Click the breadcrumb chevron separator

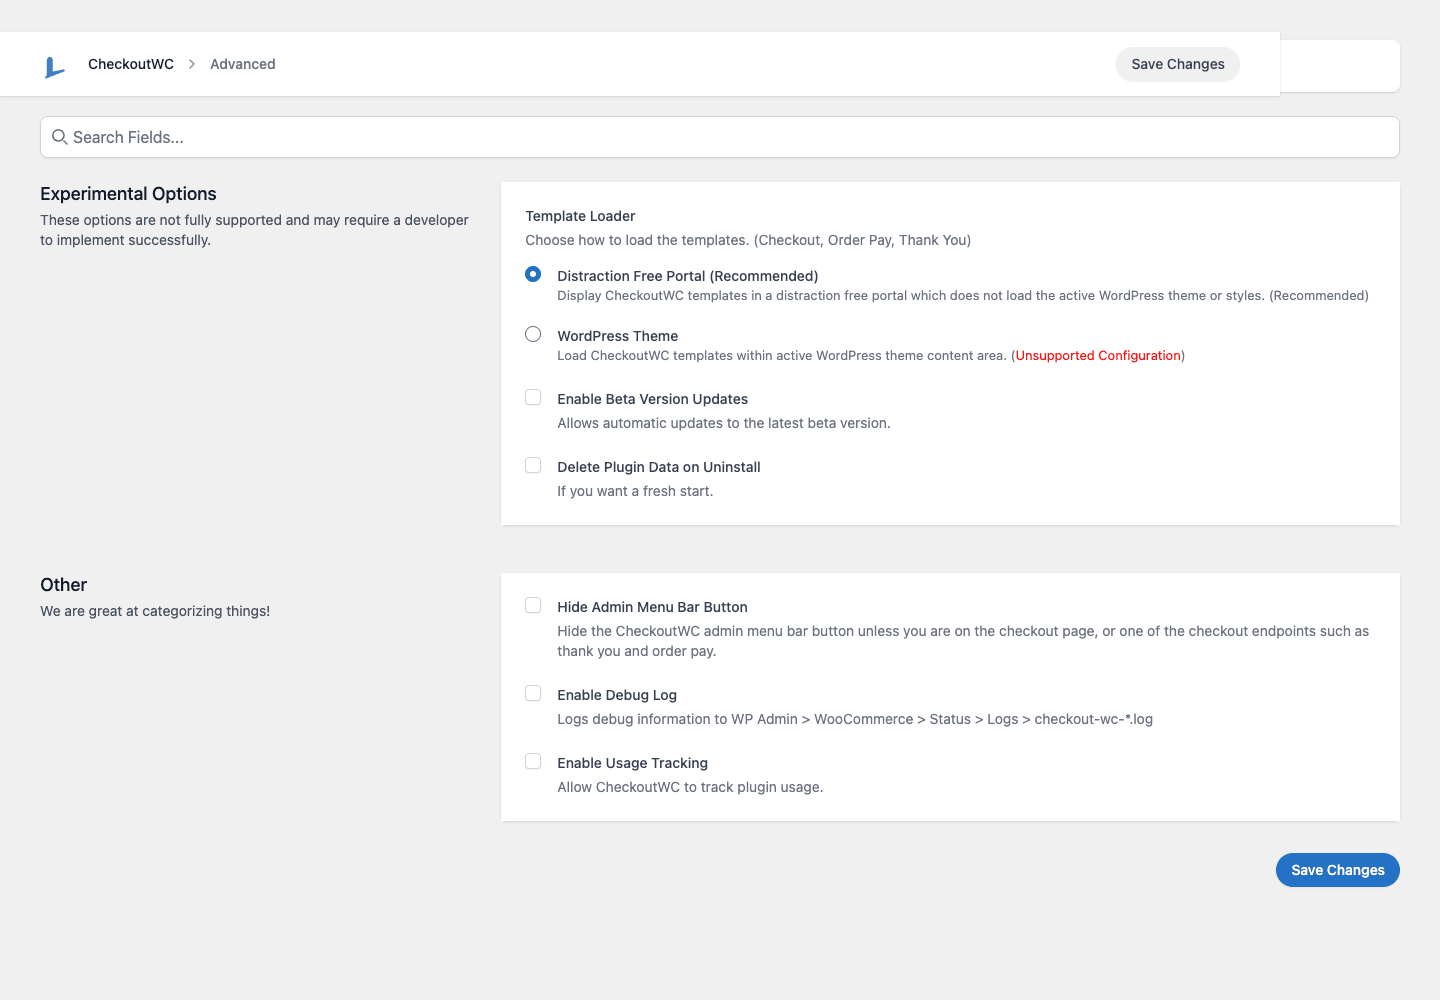coord(192,64)
